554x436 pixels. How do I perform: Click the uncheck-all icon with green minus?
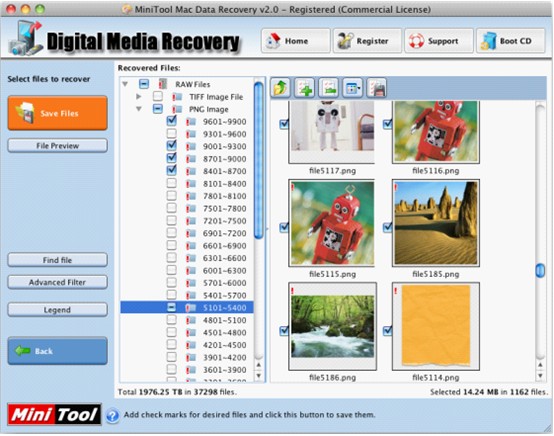click(329, 87)
